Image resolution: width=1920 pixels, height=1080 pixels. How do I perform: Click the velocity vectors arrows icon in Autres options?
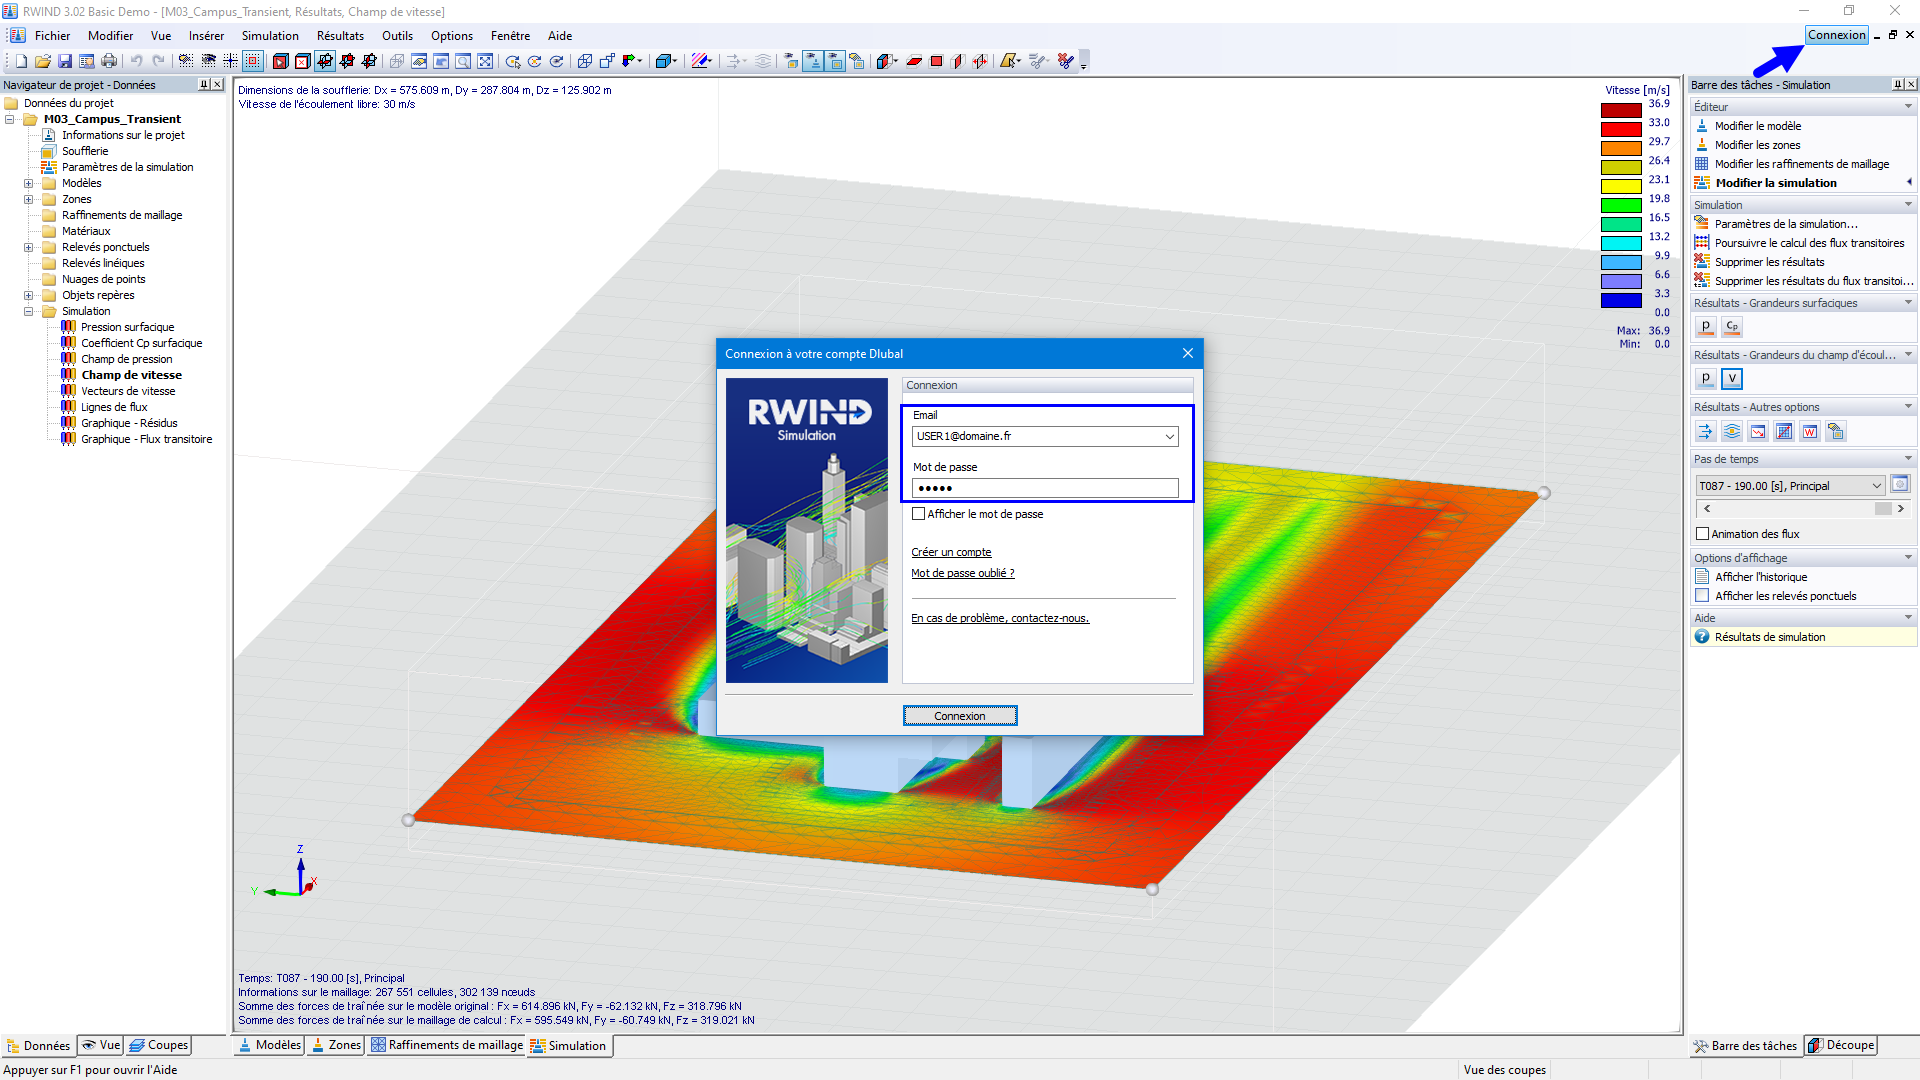pyautogui.click(x=1706, y=431)
